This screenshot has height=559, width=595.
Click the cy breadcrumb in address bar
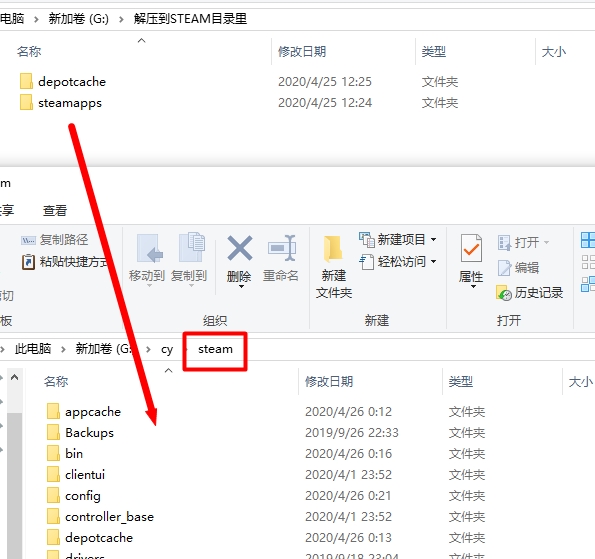point(167,349)
